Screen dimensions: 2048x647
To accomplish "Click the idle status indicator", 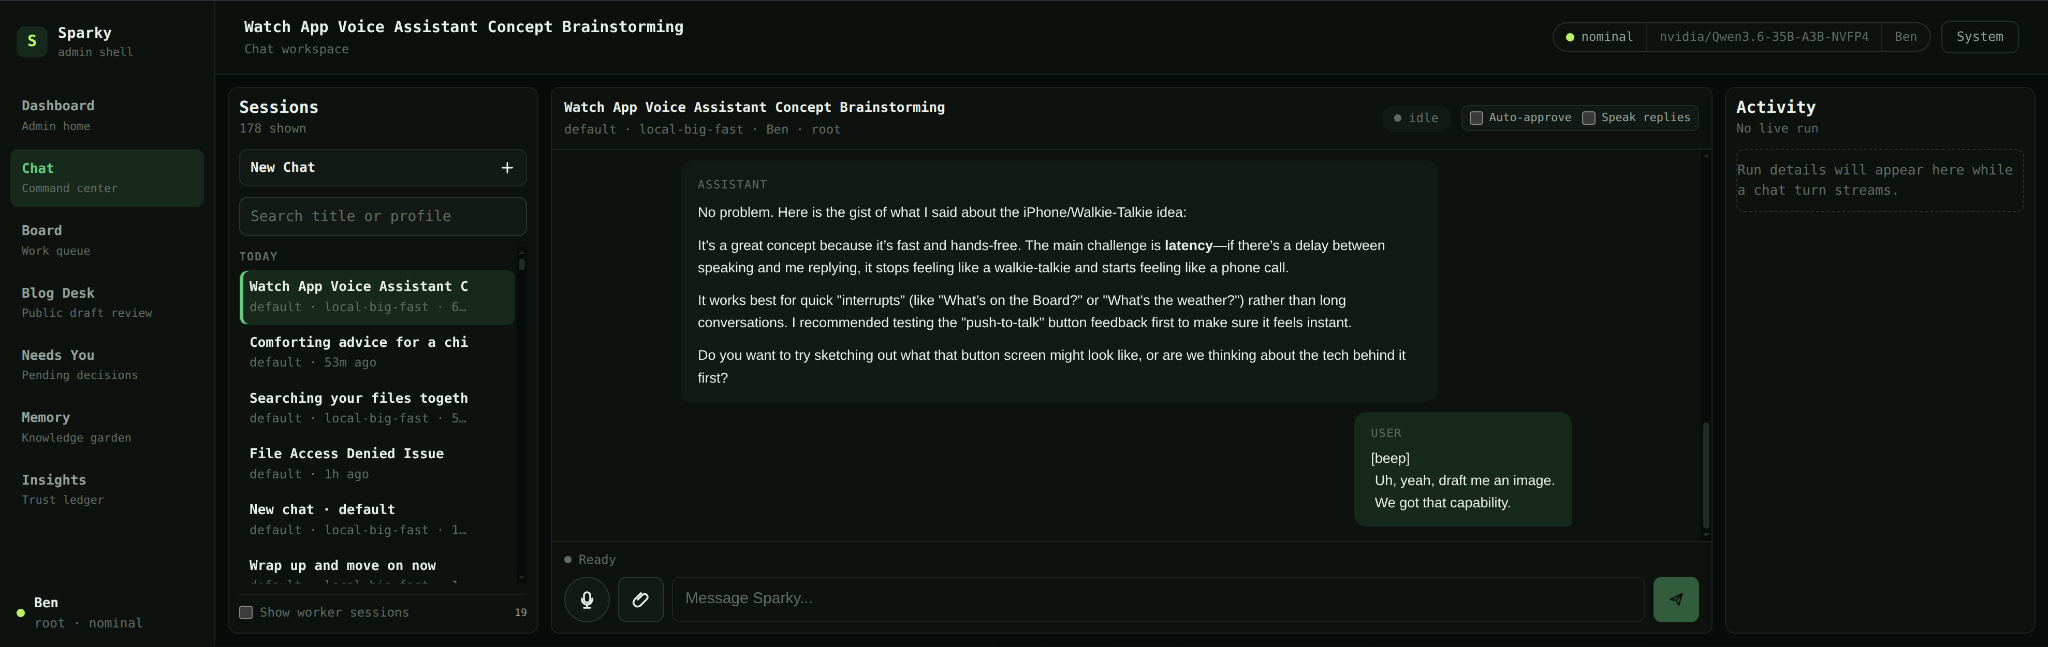I will tap(1416, 118).
